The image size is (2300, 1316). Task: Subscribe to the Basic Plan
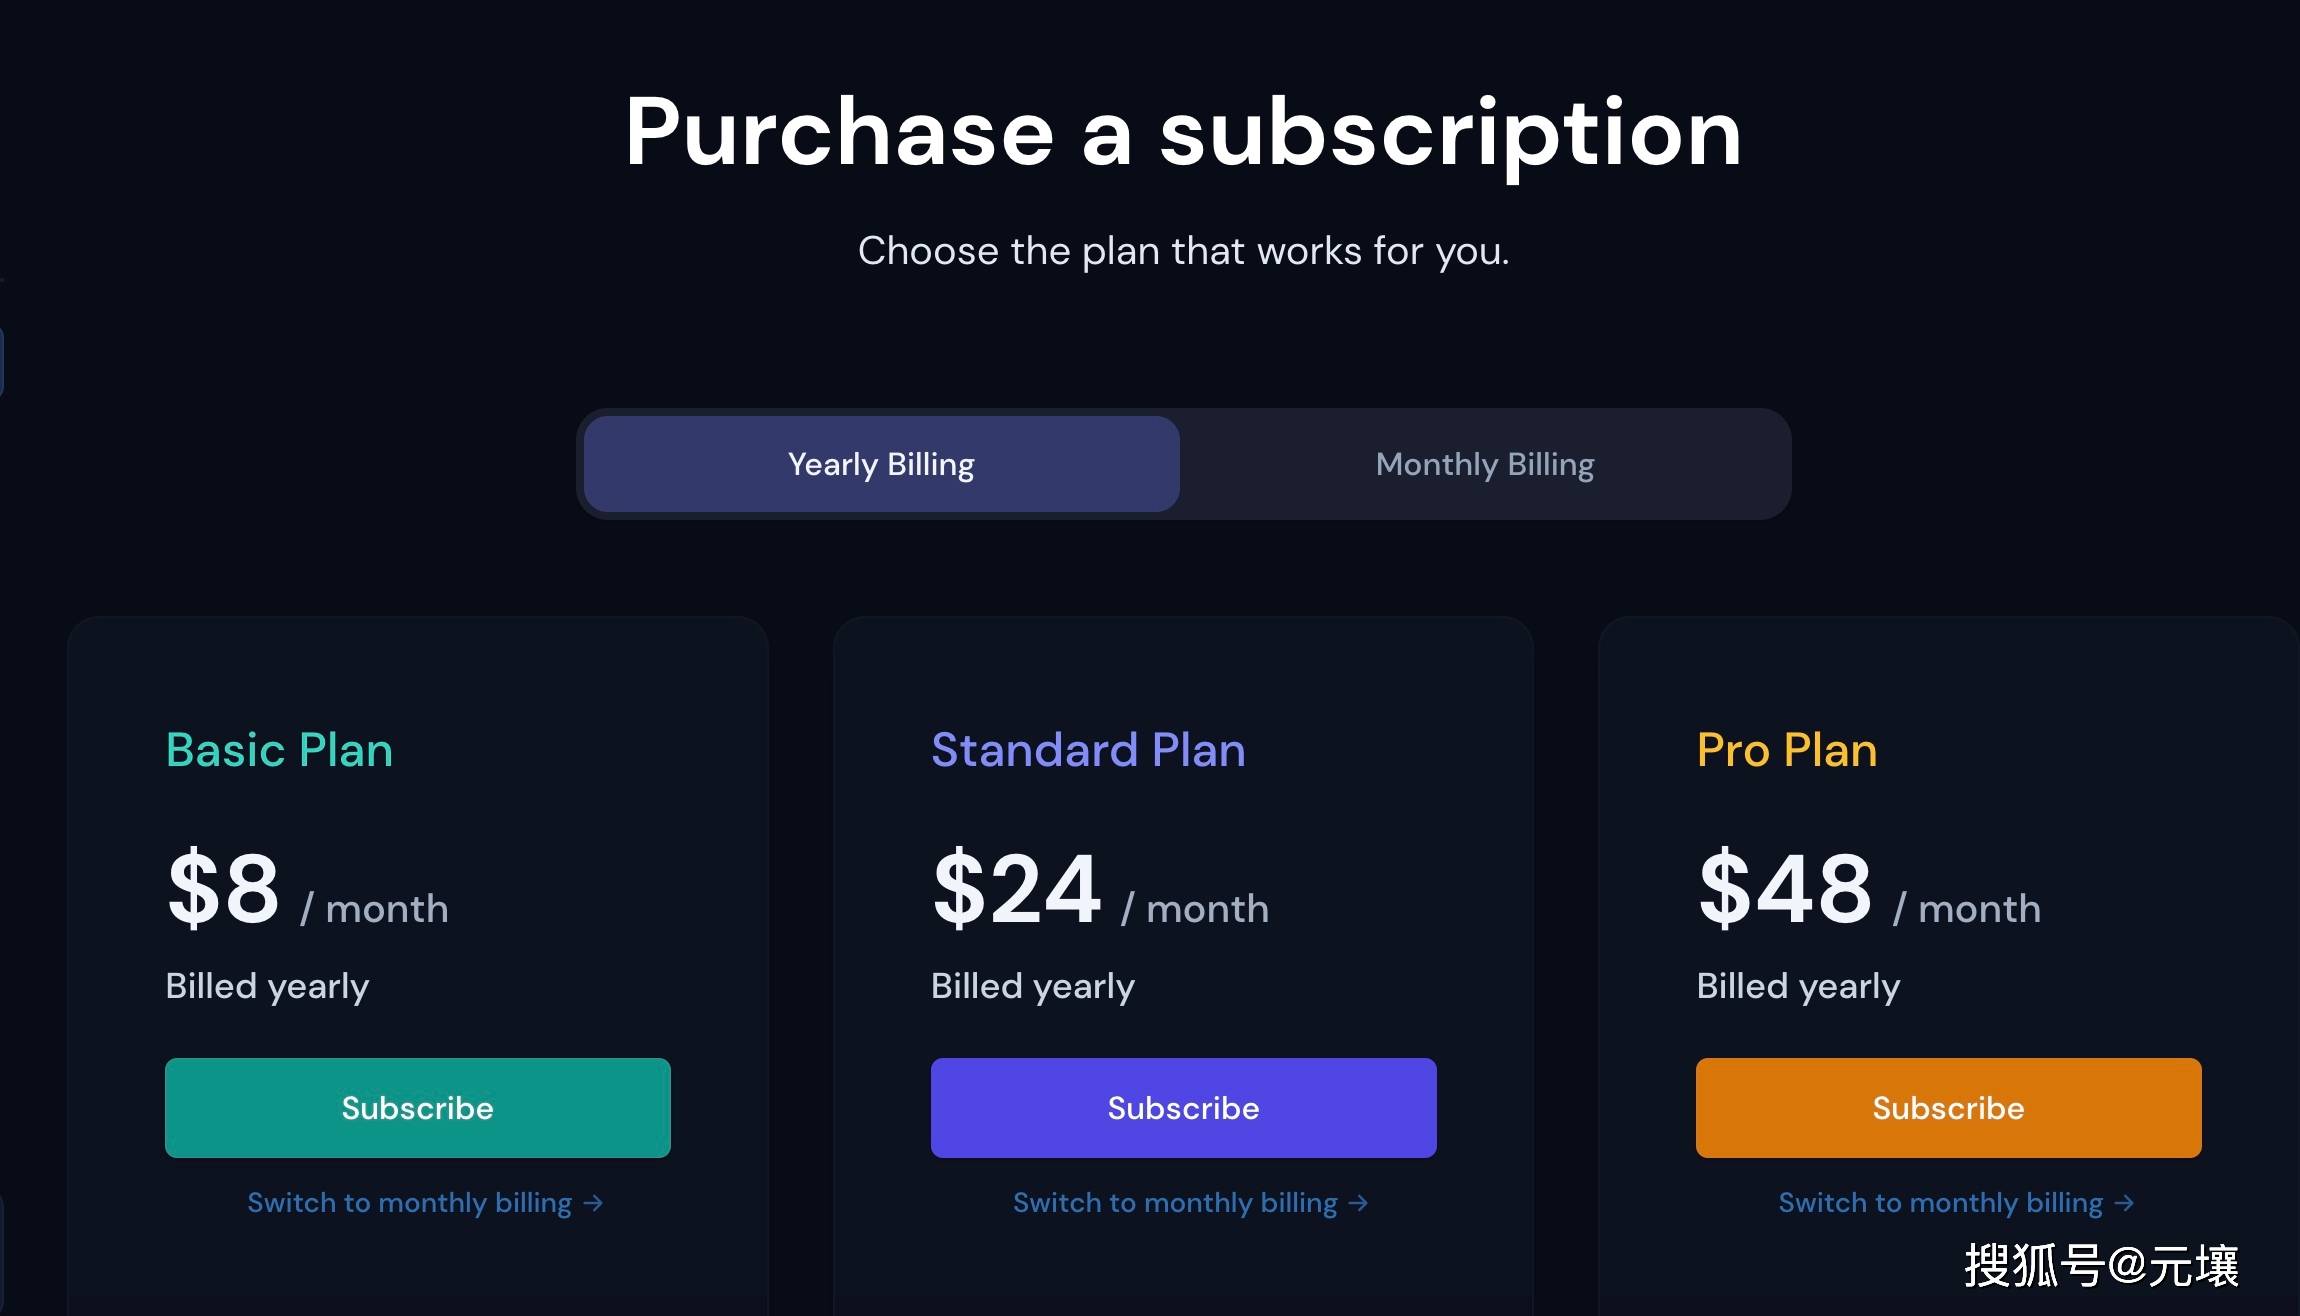click(x=417, y=1108)
